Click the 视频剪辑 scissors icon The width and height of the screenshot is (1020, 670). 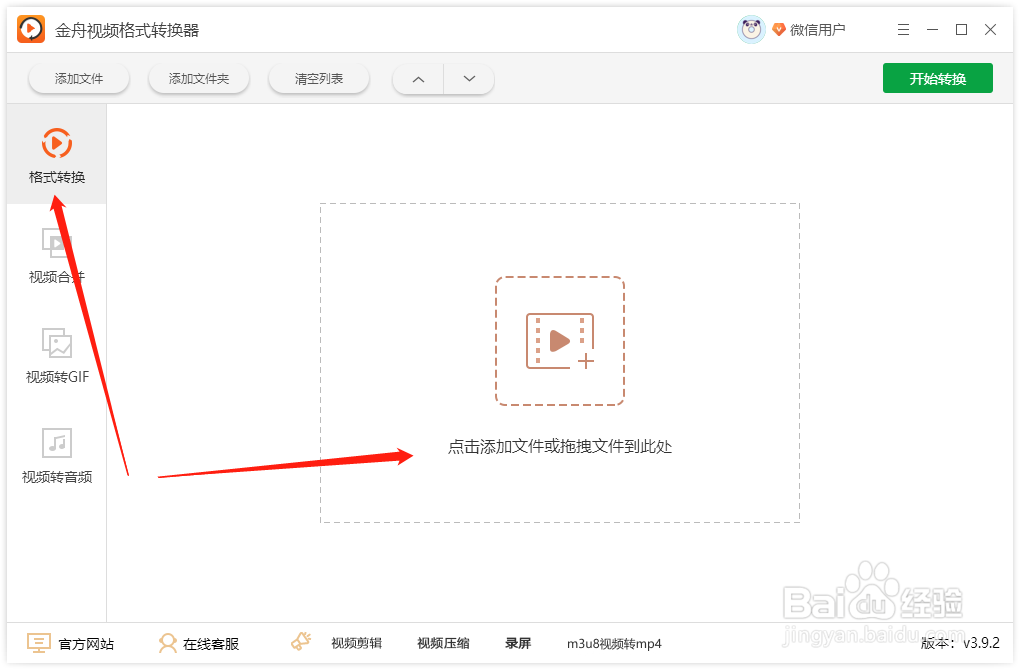coord(301,641)
